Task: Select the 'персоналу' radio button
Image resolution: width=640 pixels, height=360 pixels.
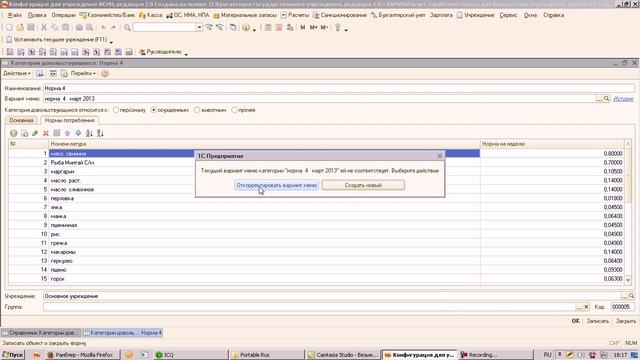Action: tap(116, 110)
